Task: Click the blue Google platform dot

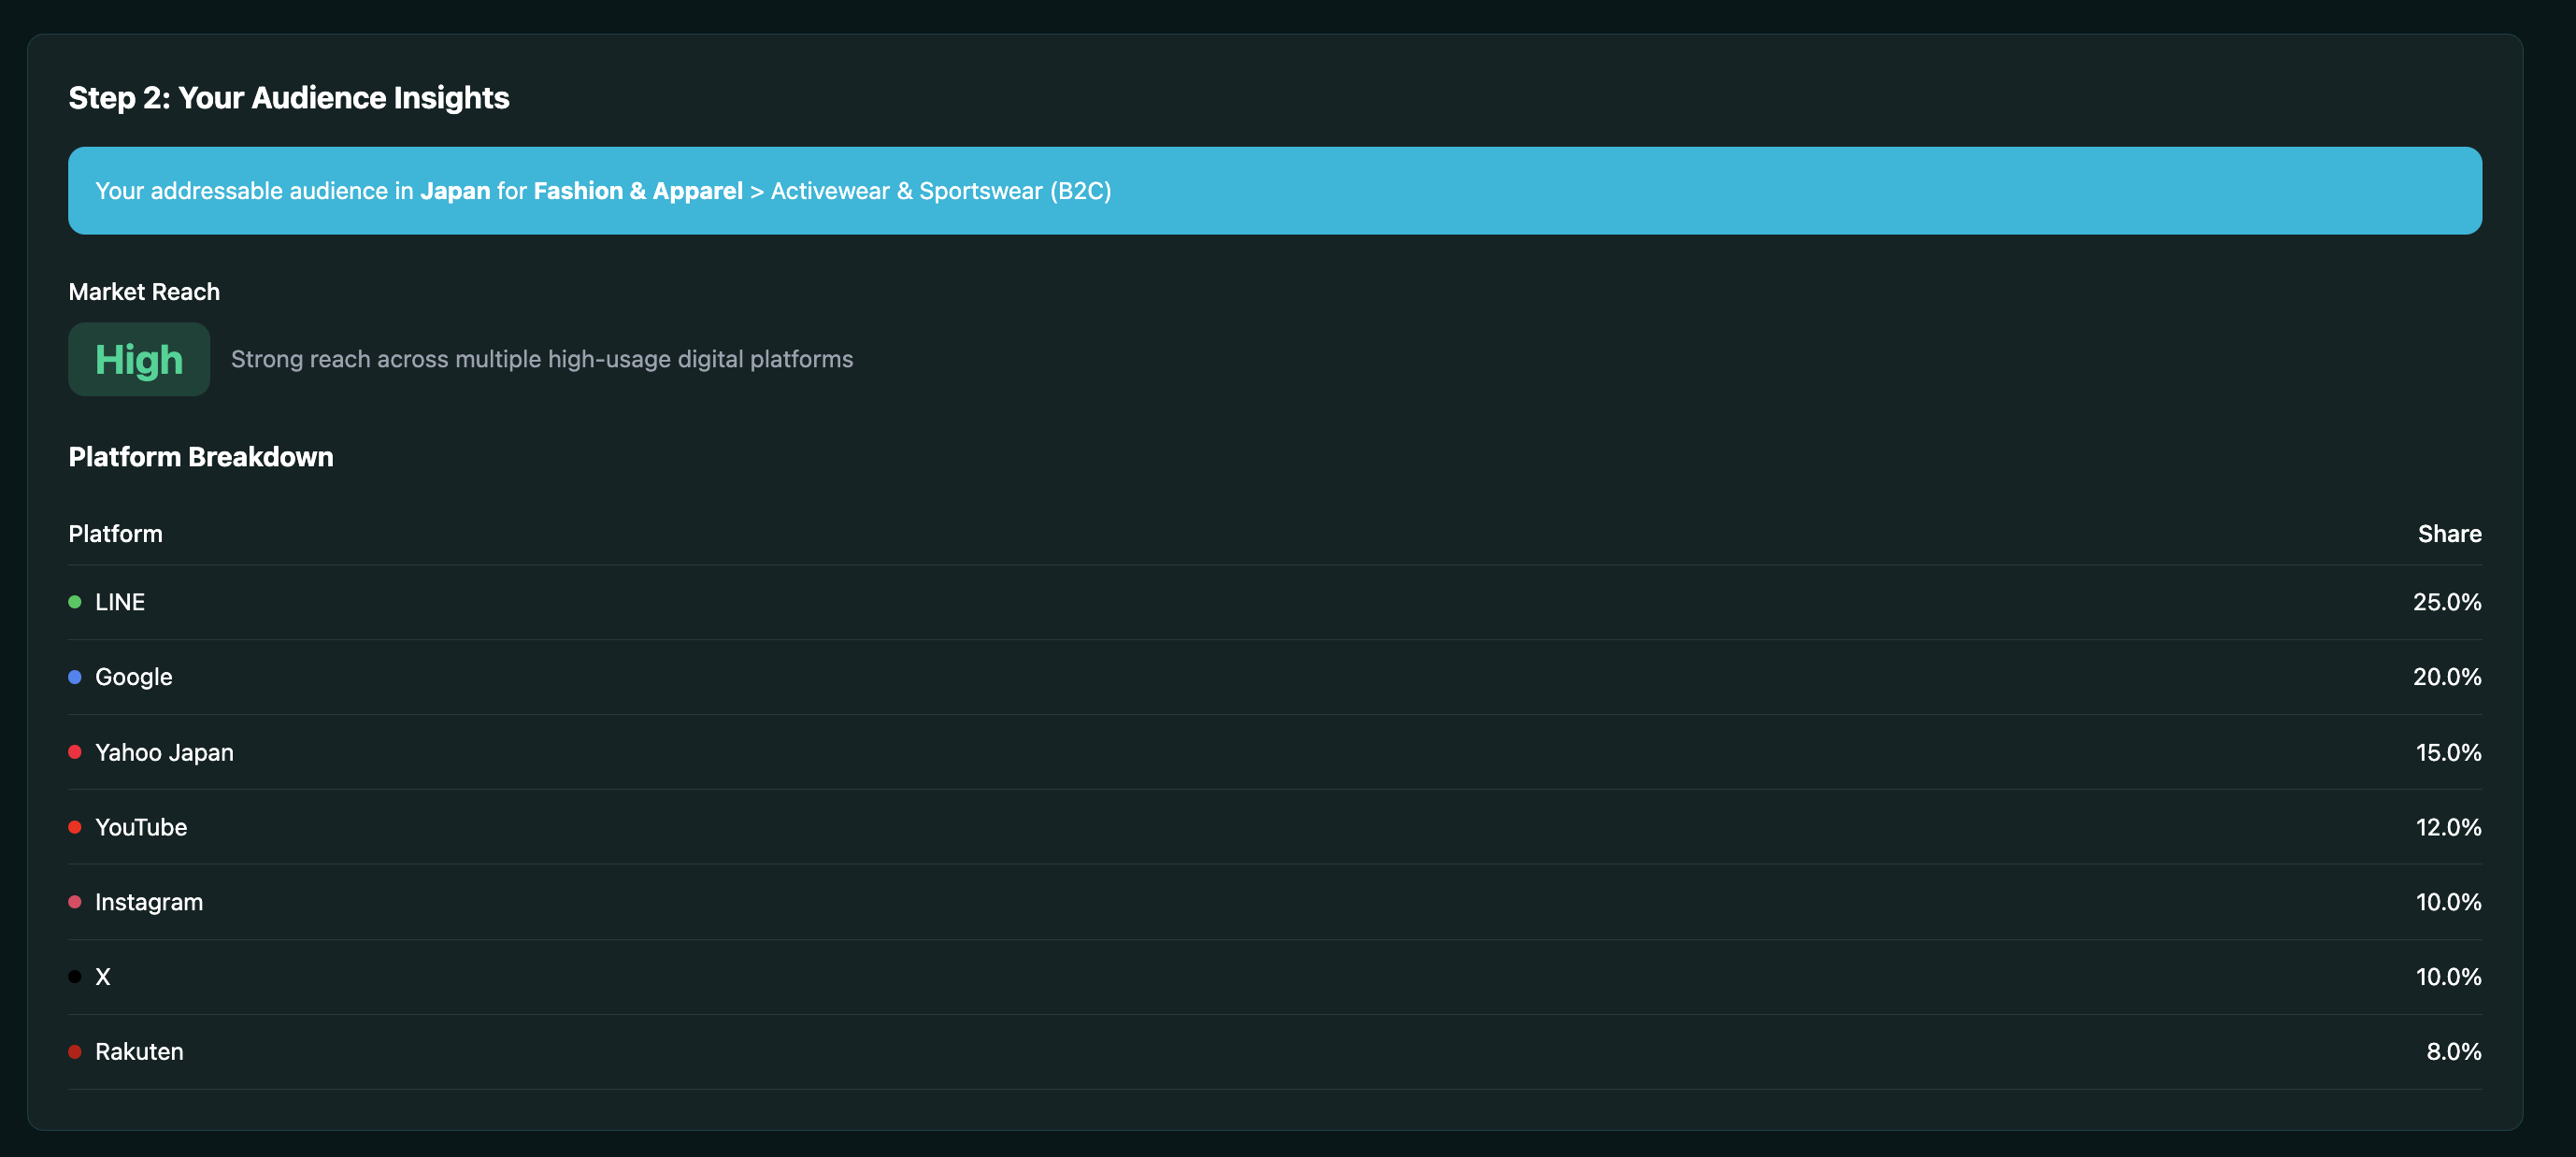Action: tap(75, 676)
